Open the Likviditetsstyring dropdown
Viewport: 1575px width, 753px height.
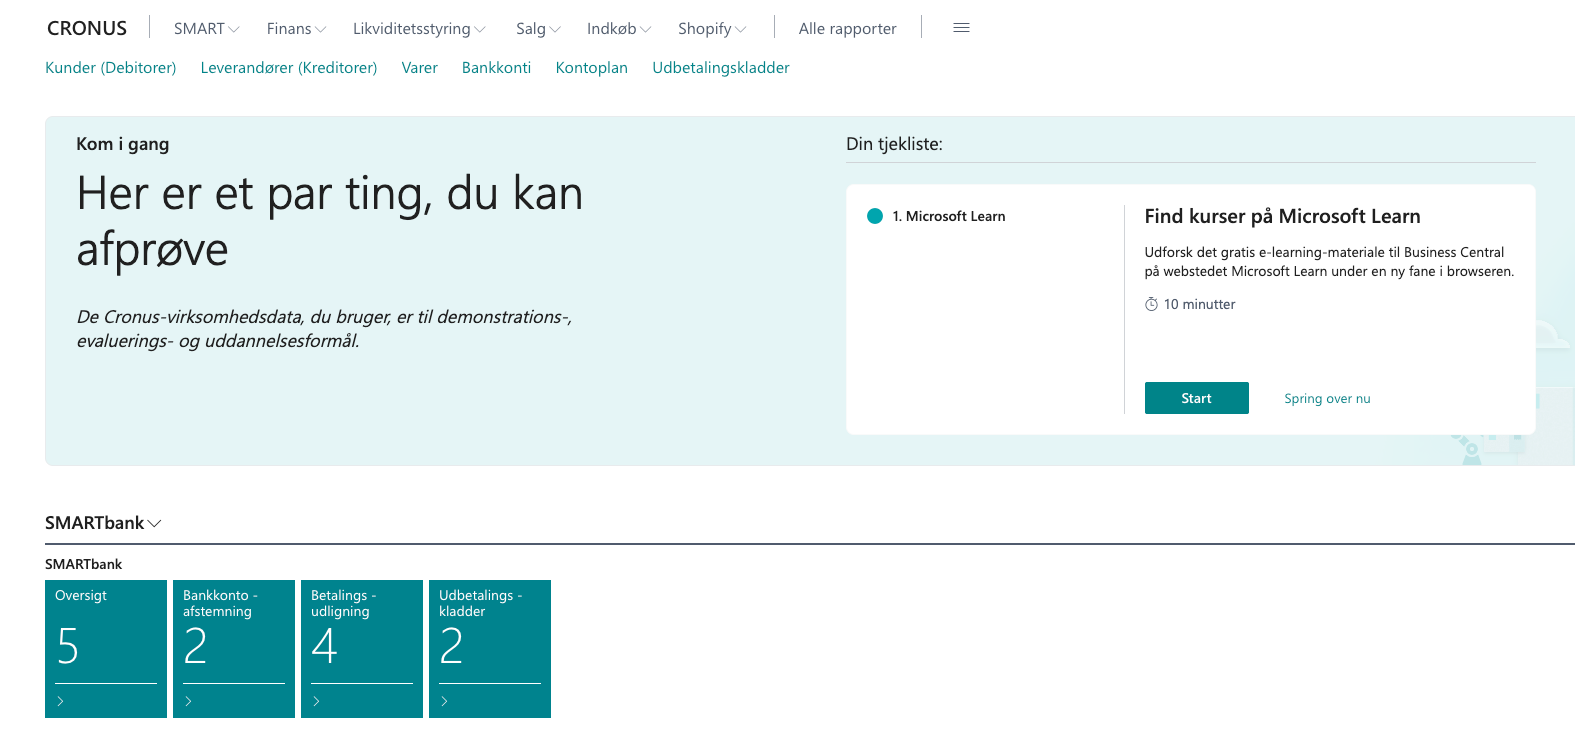(419, 29)
